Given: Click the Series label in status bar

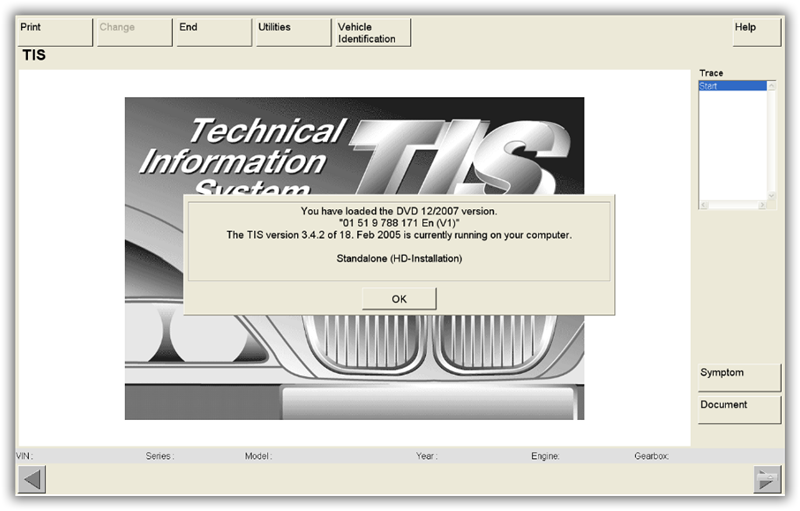Looking at the screenshot, I should click(160, 456).
